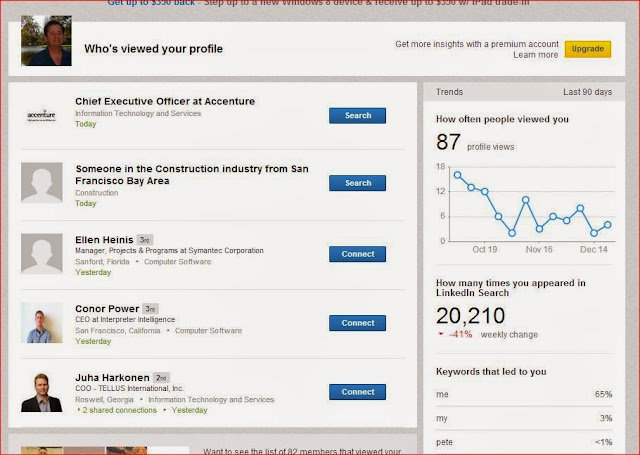
Task: Click 'Roswell, Georgia' location text
Action: [104, 400]
